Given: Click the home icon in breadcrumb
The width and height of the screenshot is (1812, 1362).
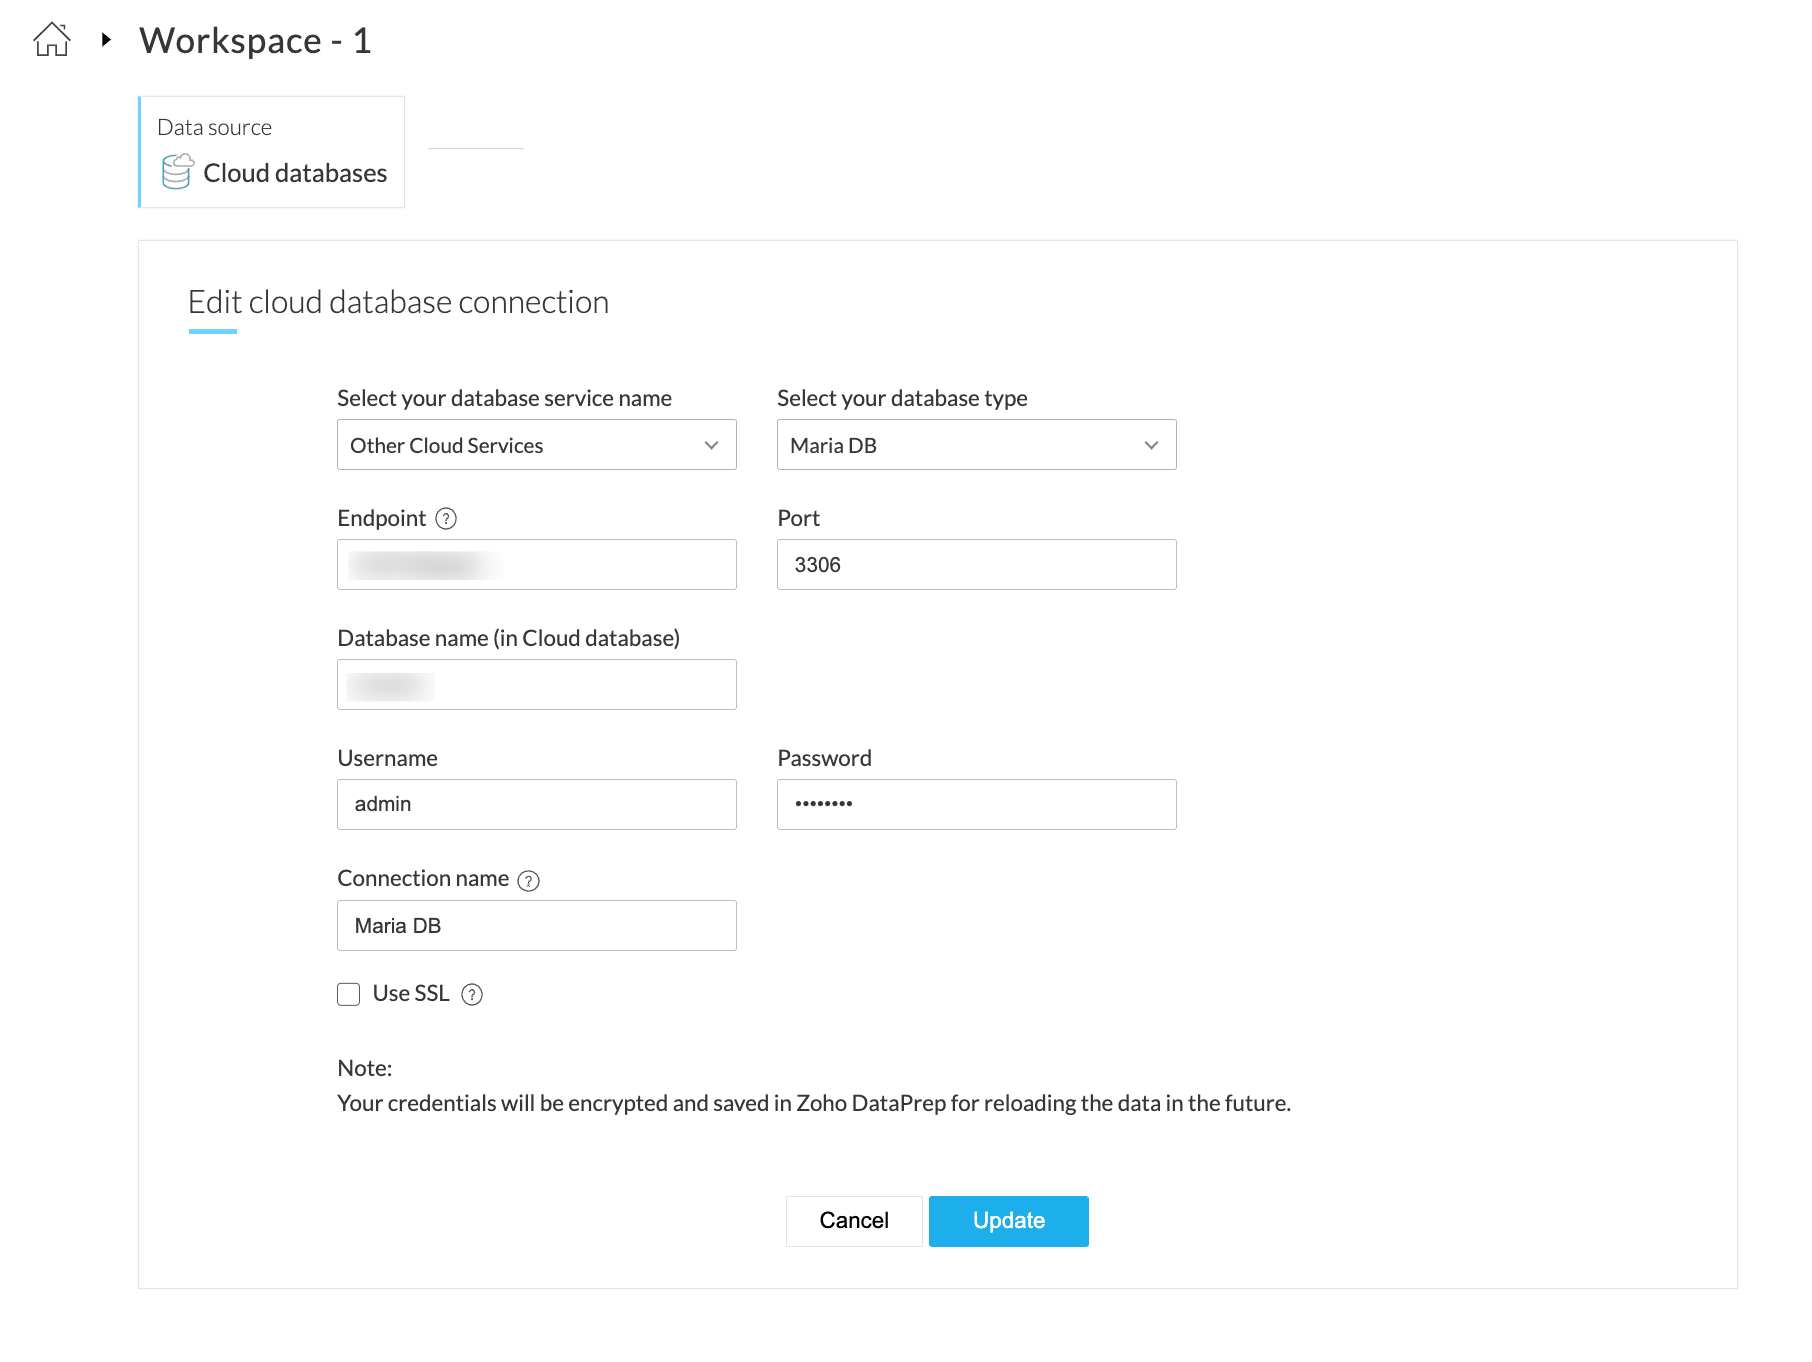Looking at the screenshot, I should (52, 40).
